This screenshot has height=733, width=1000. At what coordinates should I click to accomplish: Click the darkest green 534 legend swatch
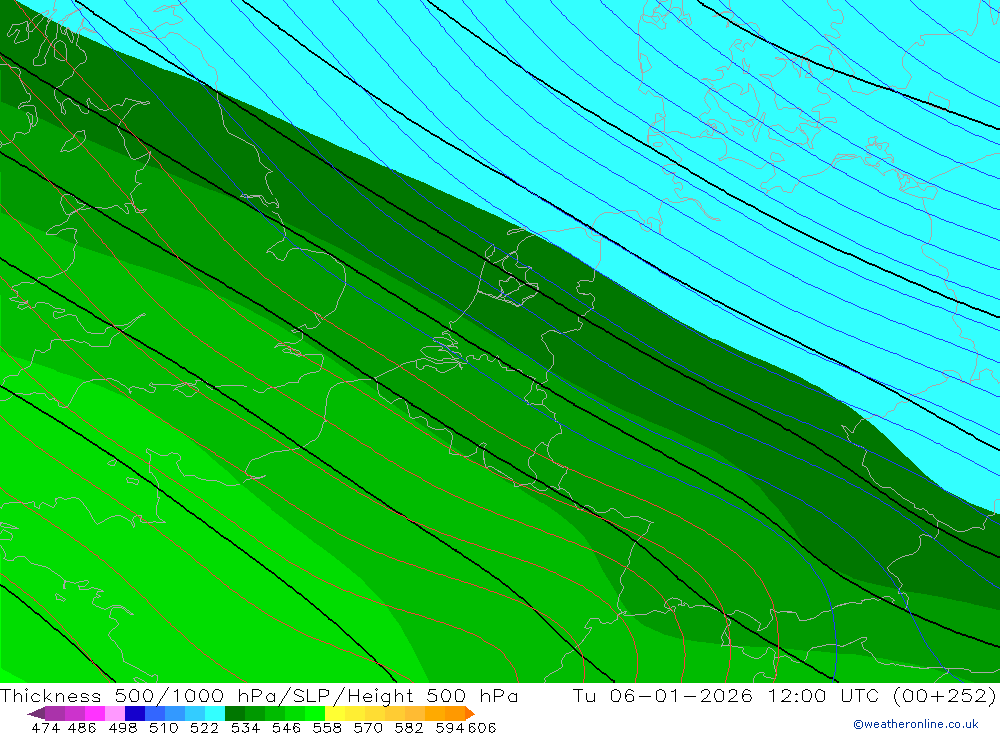235,713
